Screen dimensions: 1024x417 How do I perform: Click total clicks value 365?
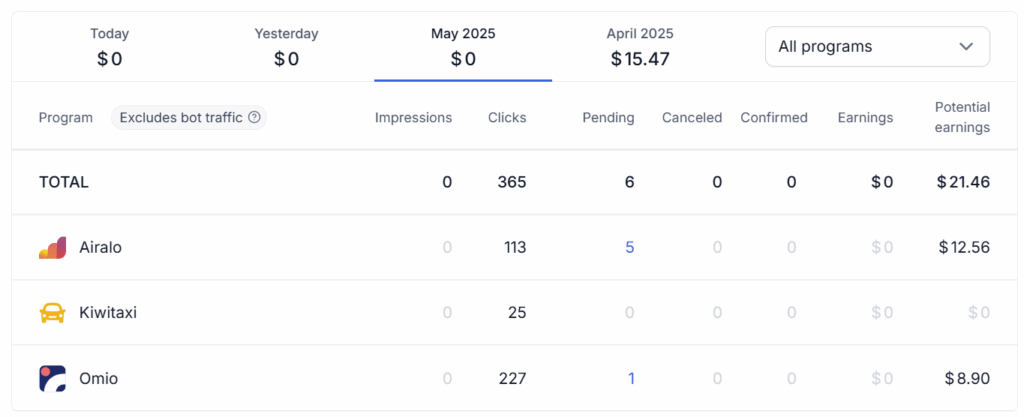coord(511,182)
